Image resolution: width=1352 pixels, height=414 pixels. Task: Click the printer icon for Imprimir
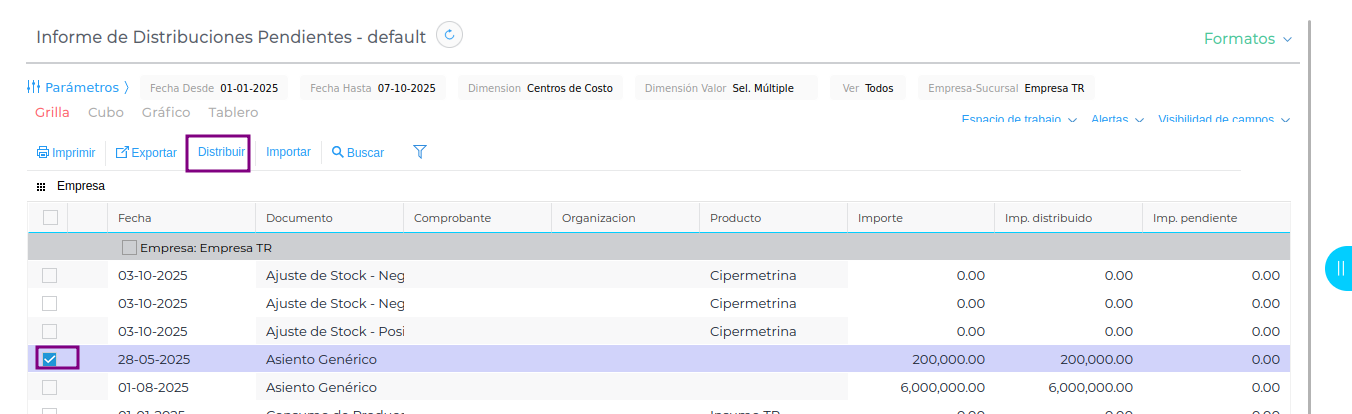point(43,153)
